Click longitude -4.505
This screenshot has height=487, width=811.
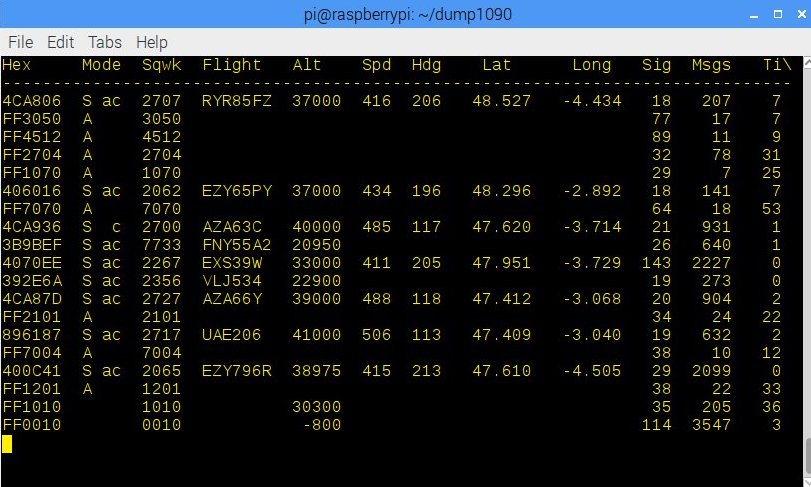coord(592,371)
